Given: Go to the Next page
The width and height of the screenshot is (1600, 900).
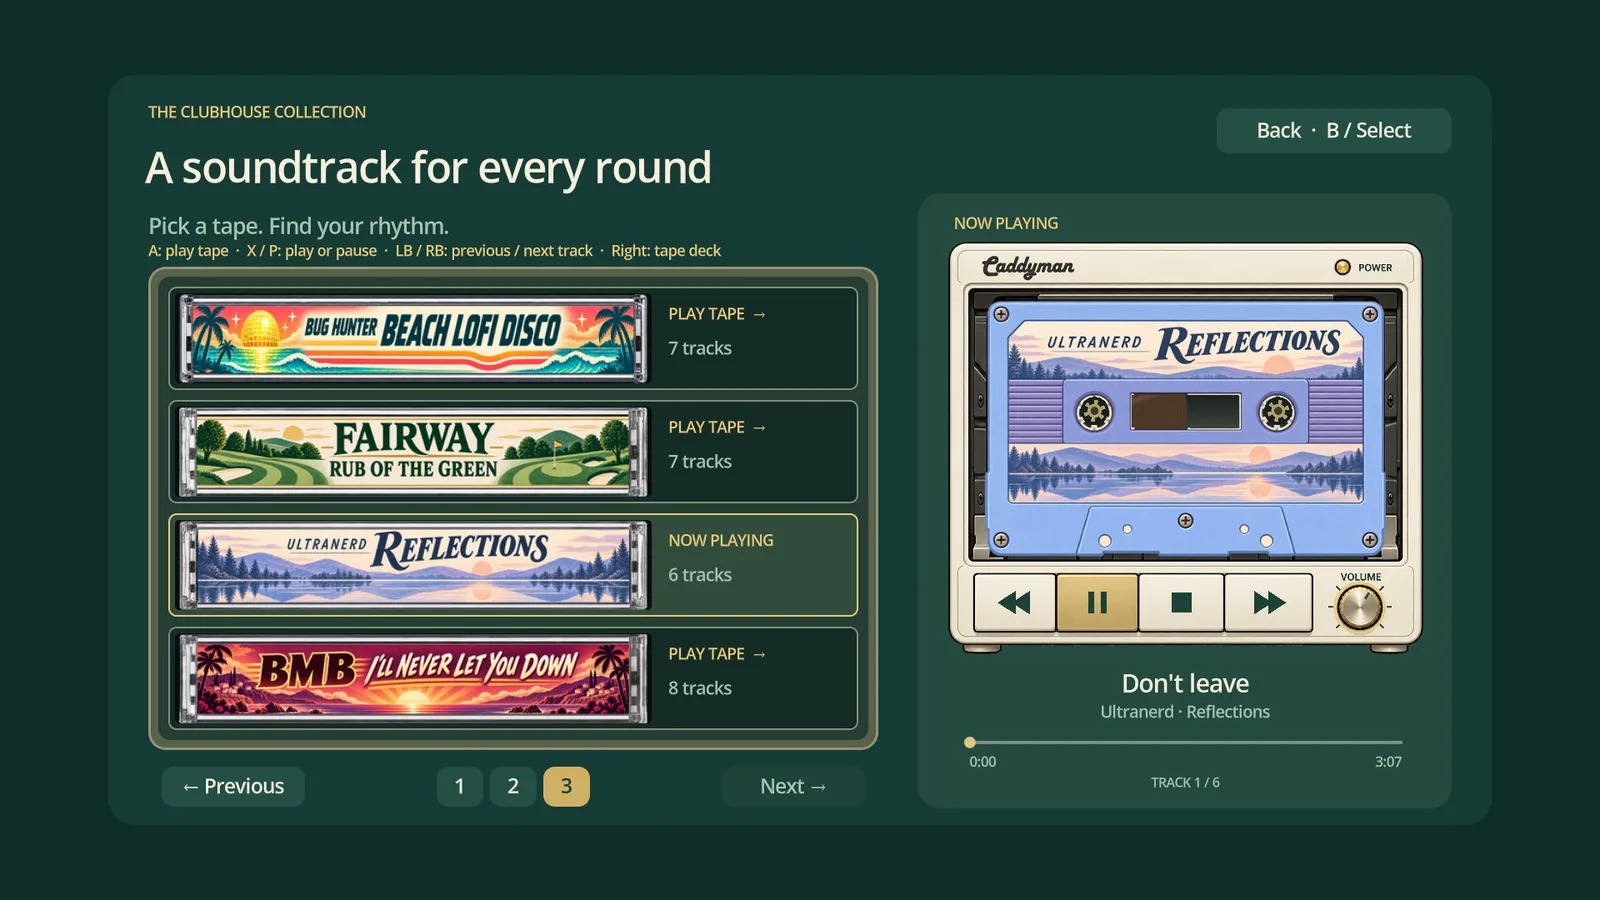Looking at the screenshot, I should pyautogui.click(x=793, y=786).
